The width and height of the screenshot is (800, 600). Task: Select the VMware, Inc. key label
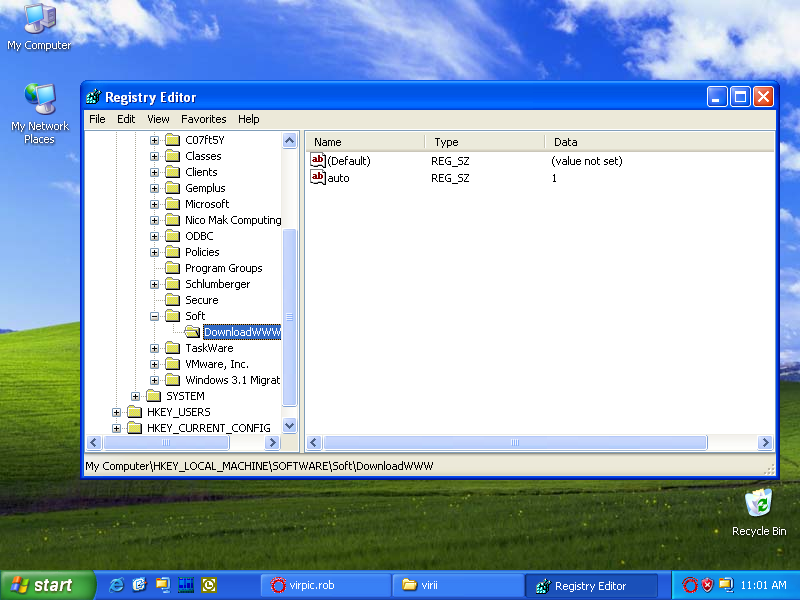click(x=217, y=364)
